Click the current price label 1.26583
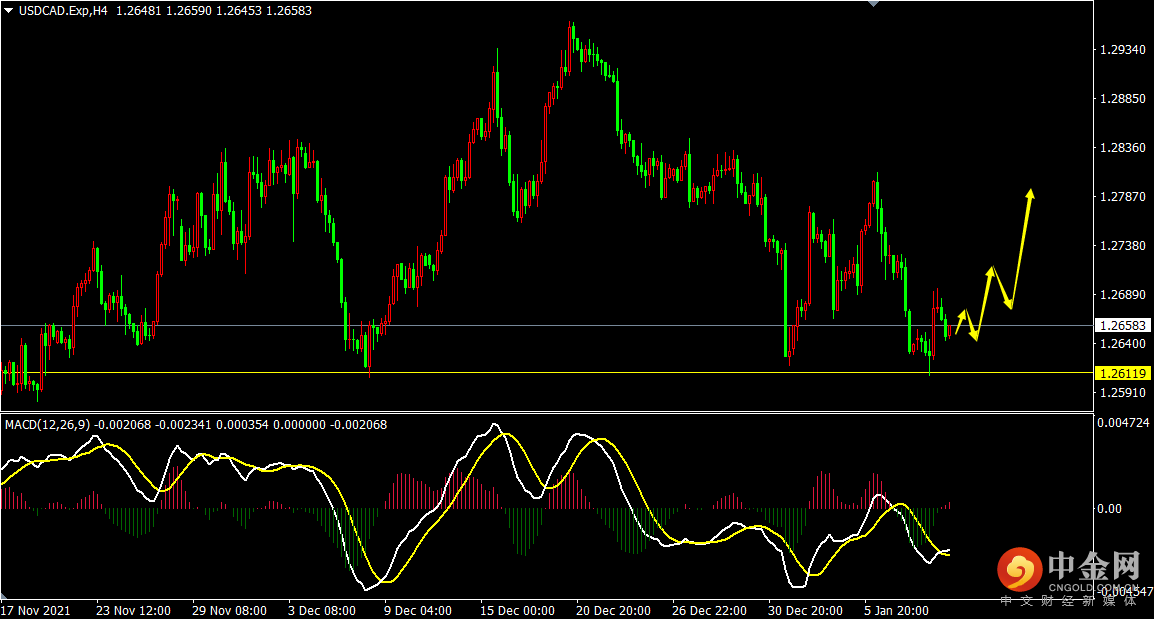 pos(1123,325)
